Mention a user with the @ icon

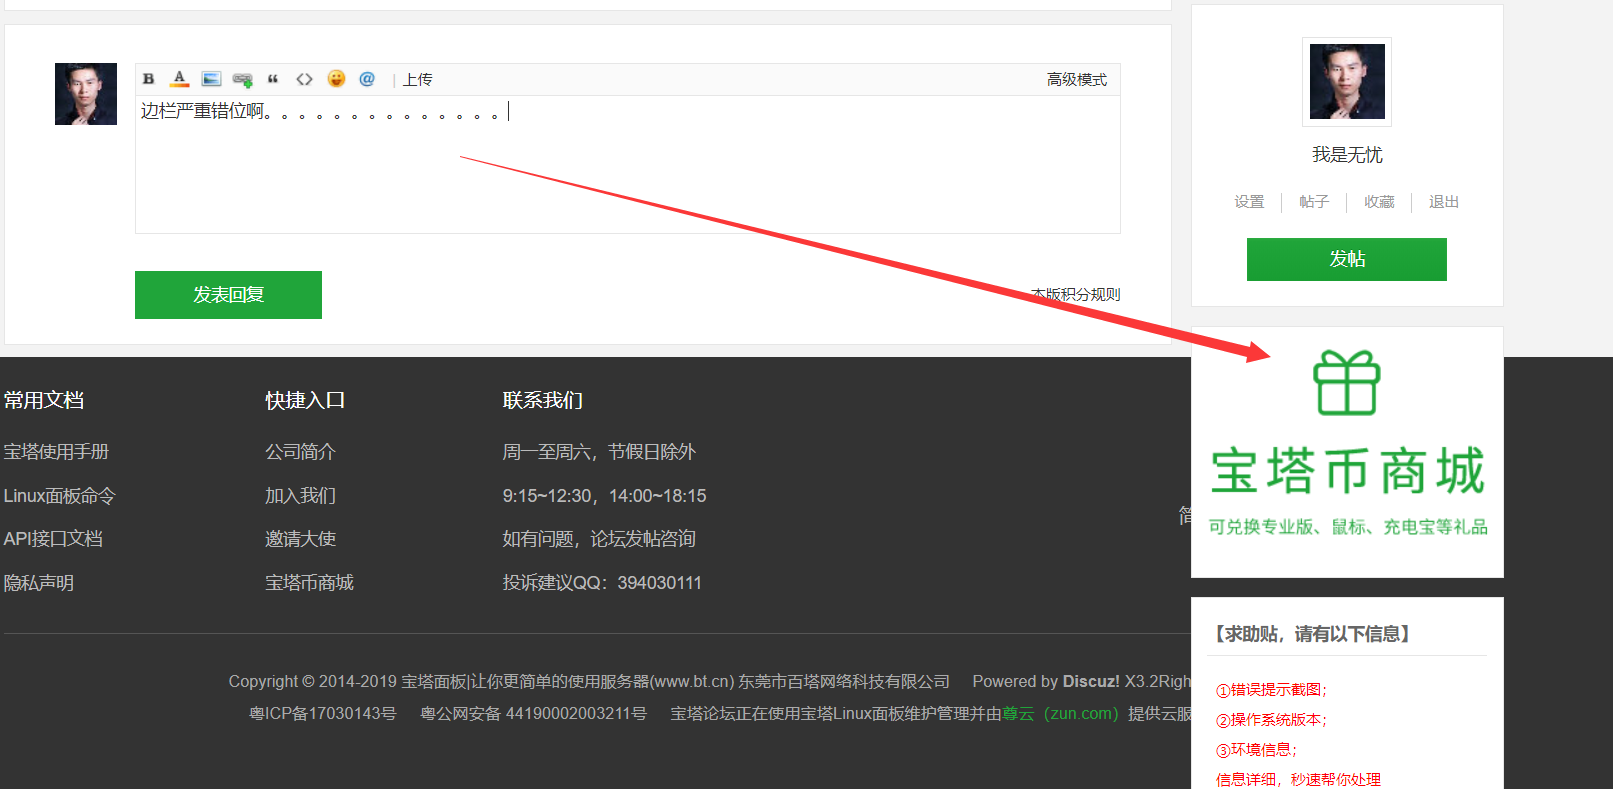click(367, 79)
